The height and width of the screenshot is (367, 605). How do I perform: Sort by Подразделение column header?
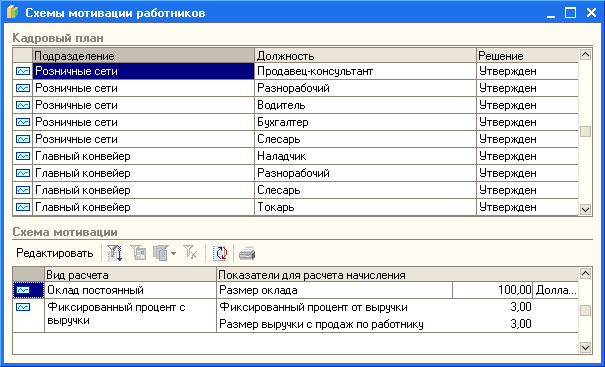[x=143, y=56]
